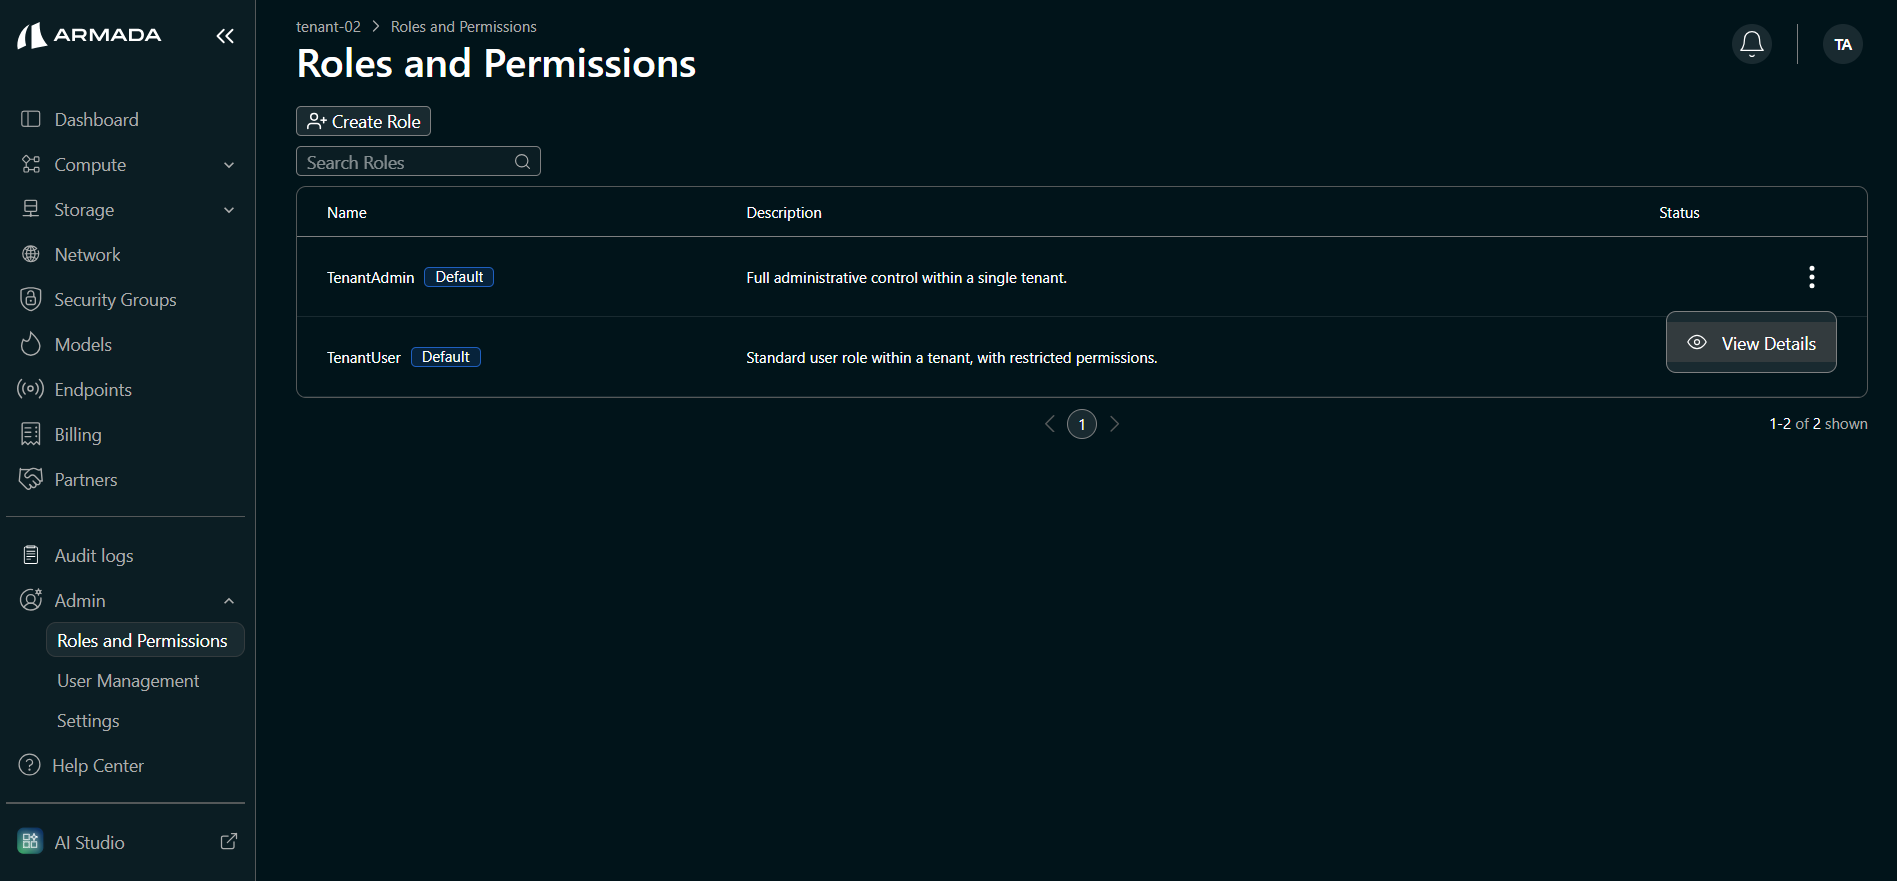
Task: Open Dashboard from sidebar
Action: pos(96,120)
